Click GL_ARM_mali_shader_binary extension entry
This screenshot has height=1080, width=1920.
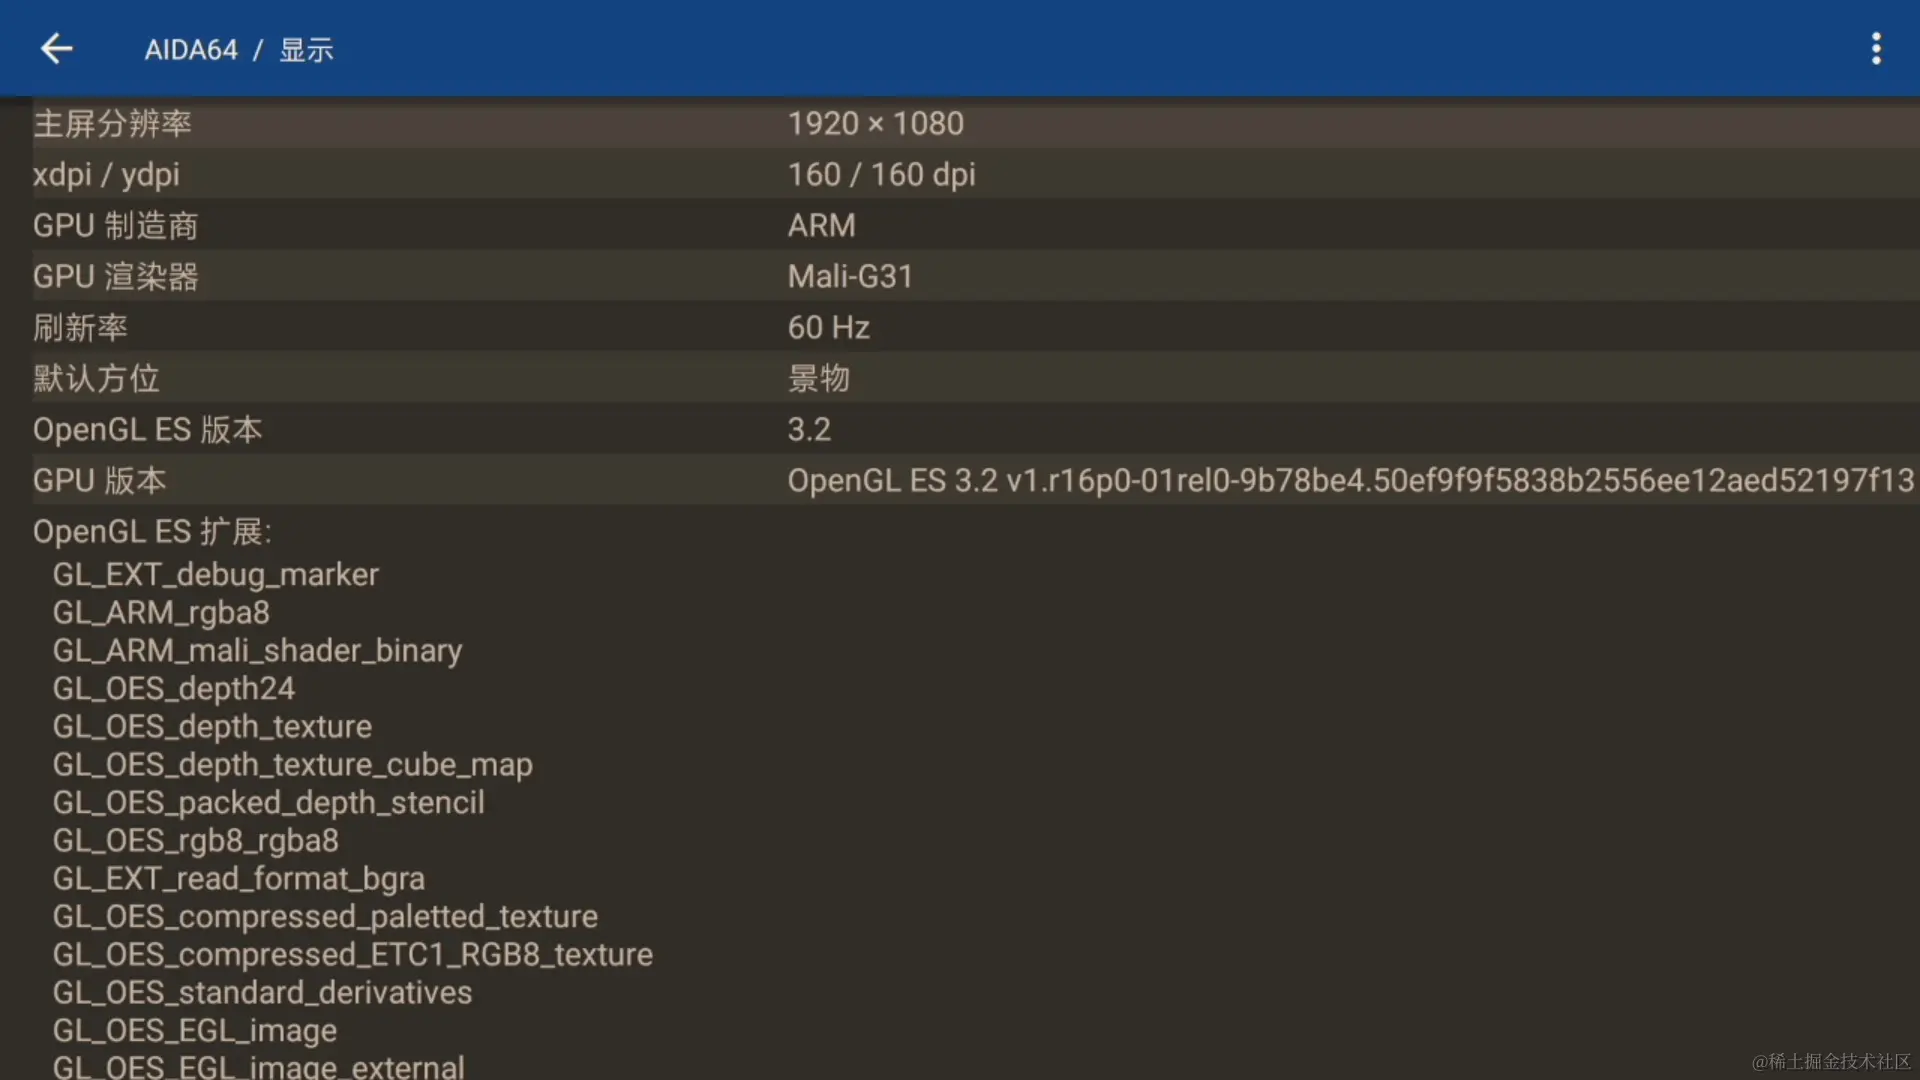pos(257,650)
